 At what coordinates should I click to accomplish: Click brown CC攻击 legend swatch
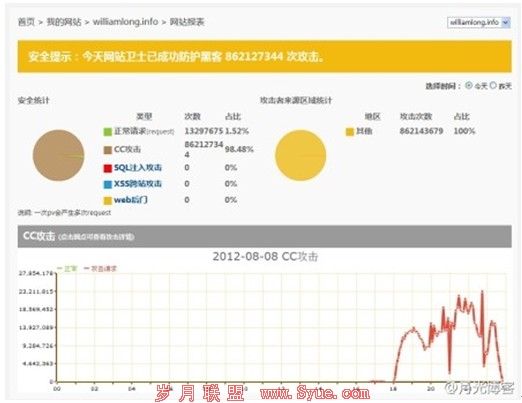click(107, 150)
